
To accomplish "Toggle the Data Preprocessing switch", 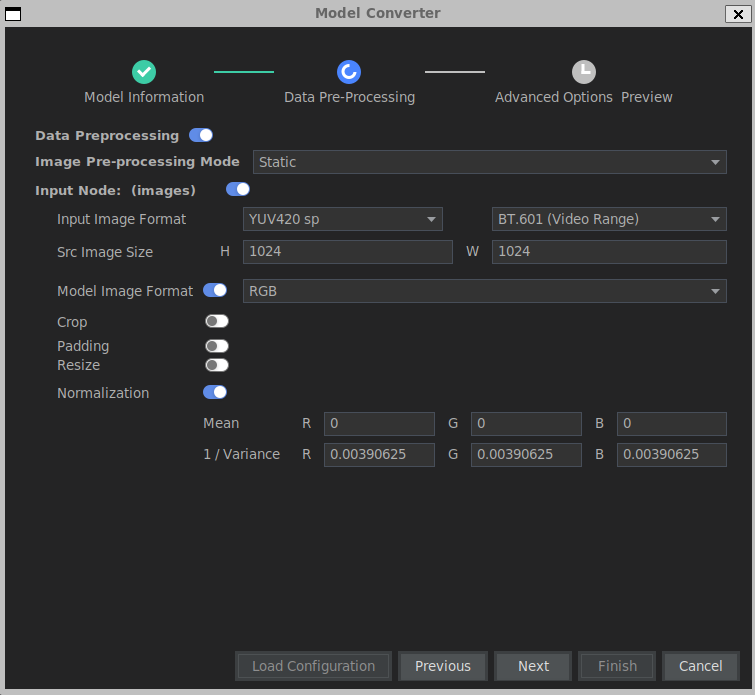I will (x=201, y=135).
